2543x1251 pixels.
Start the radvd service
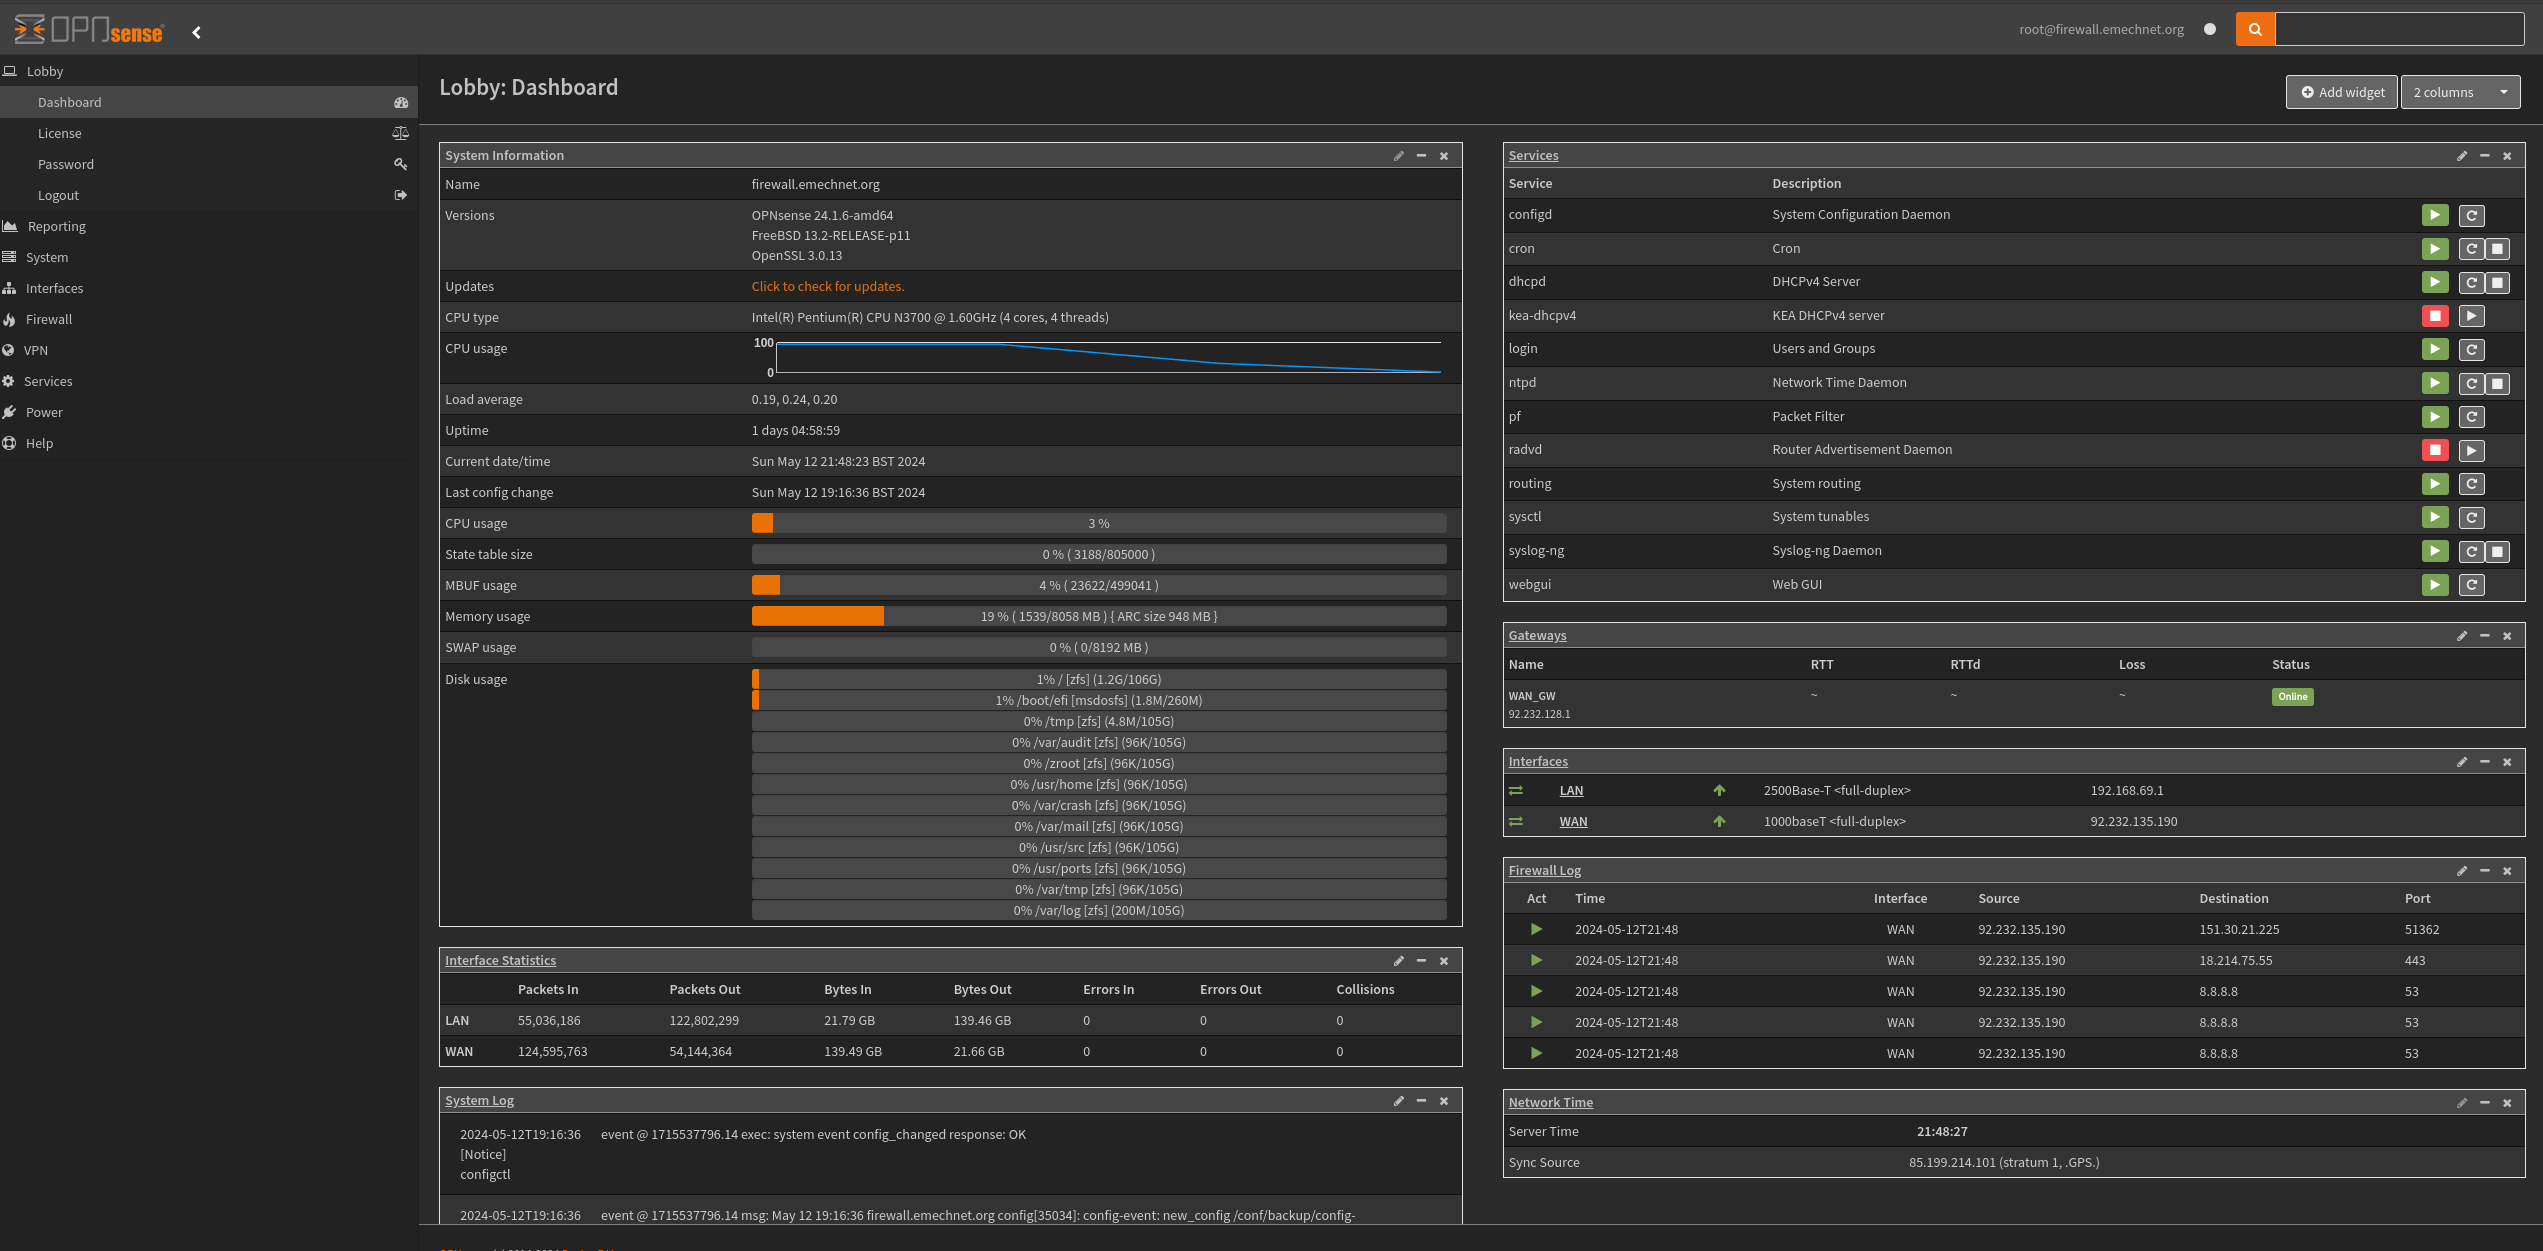[2471, 450]
